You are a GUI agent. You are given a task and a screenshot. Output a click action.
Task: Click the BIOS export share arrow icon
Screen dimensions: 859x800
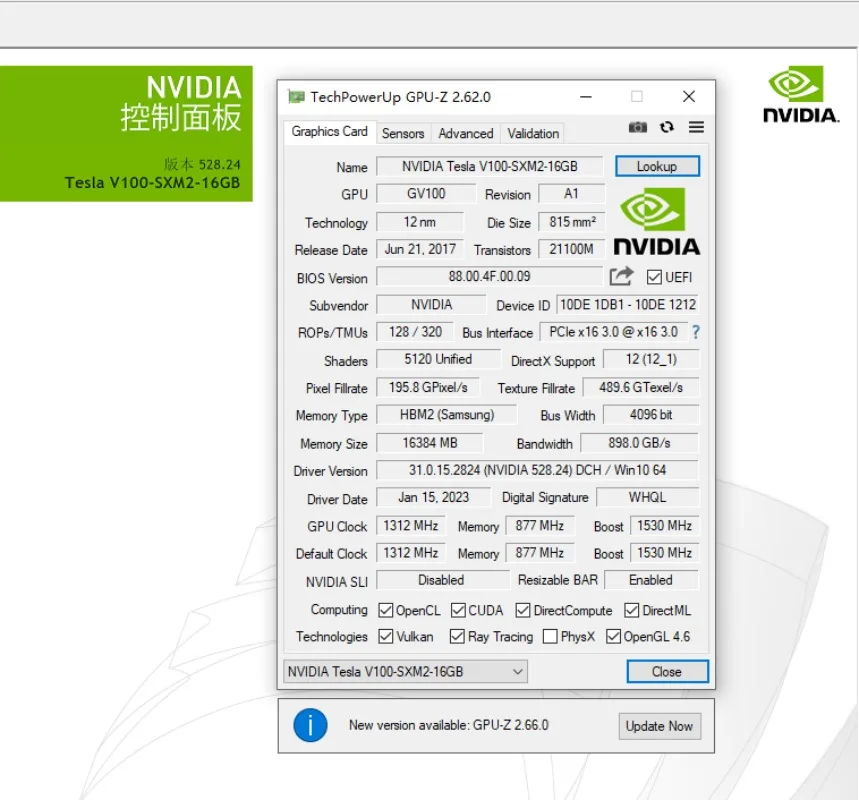(621, 276)
